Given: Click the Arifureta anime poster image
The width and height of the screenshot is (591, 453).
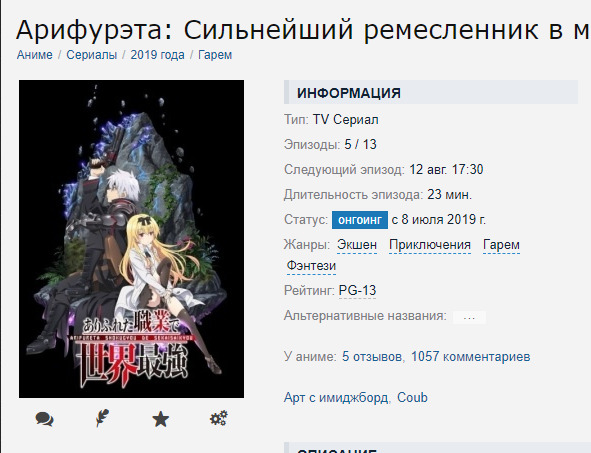Looking at the screenshot, I should point(132,239).
